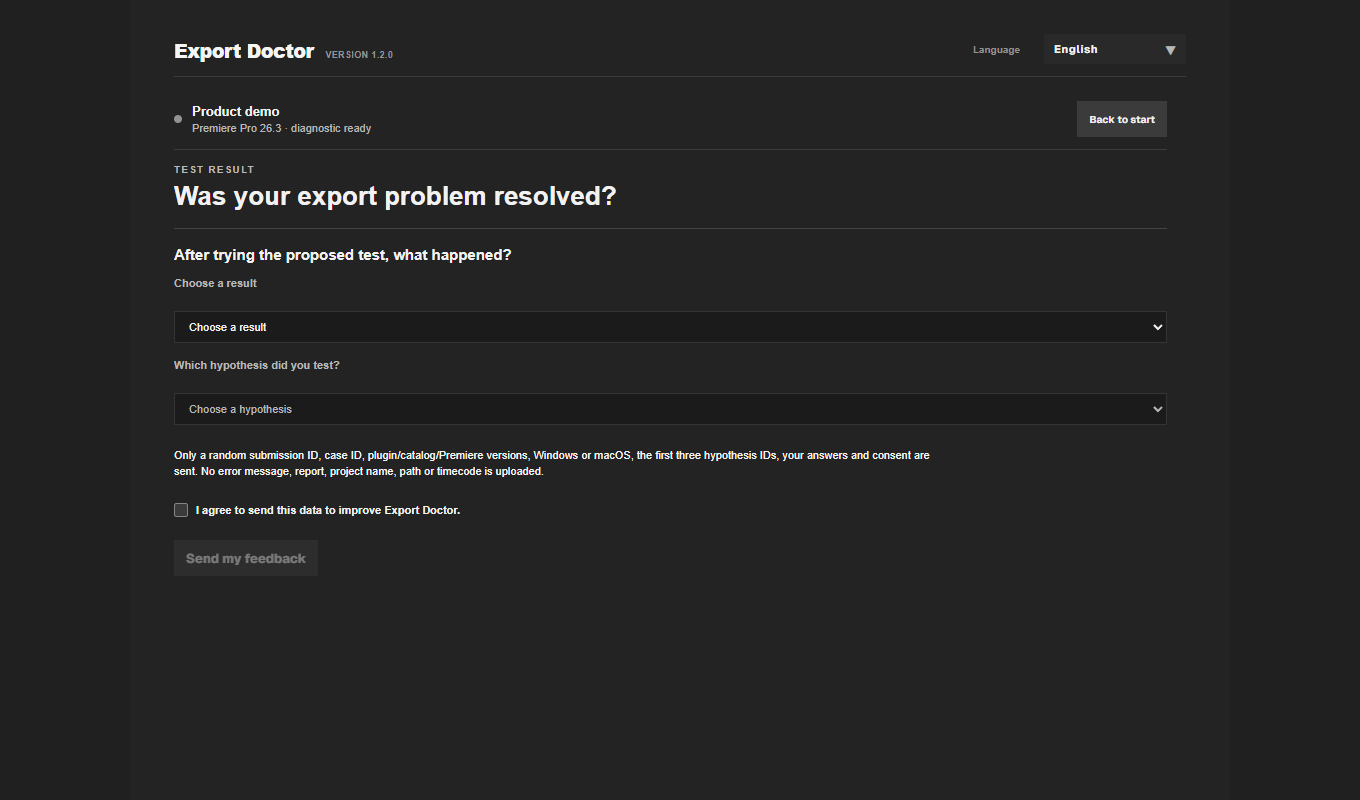The width and height of the screenshot is (1360, 800).
Task: Check the agree to send data checkbox
Action: tap(181, 510)
